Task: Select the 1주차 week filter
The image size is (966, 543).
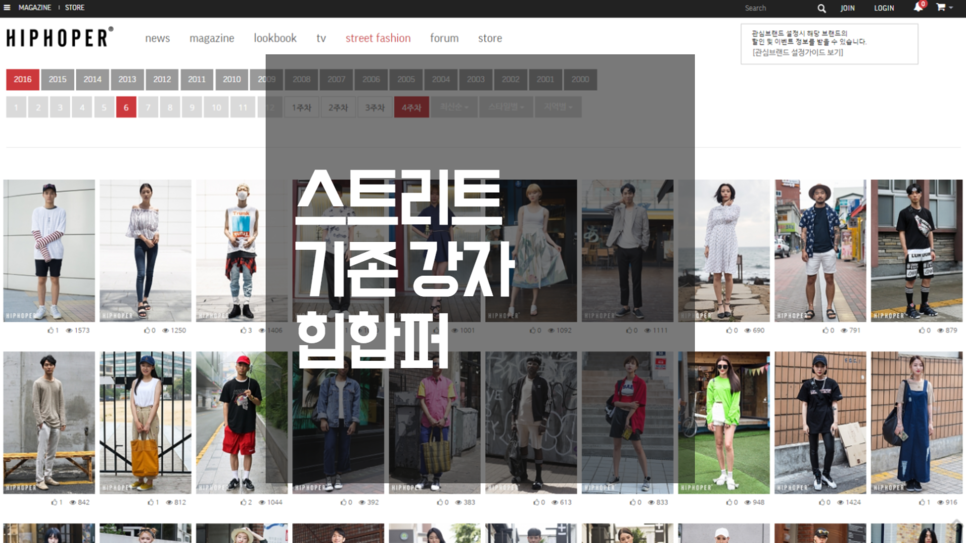Action: 301,107
